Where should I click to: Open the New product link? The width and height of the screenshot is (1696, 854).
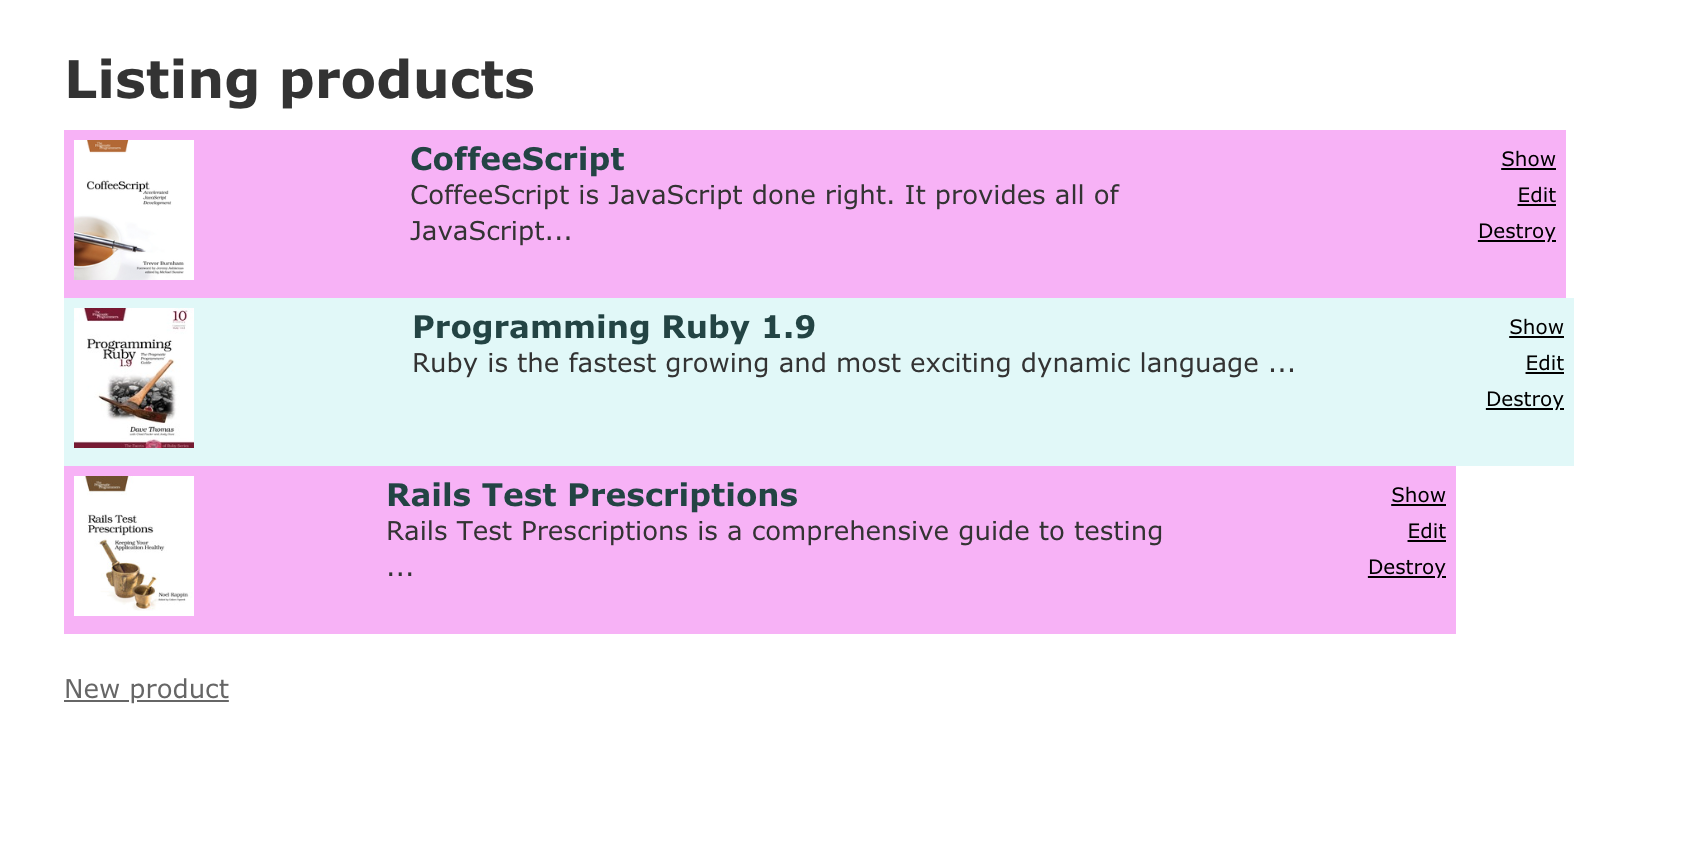[146, 690]
